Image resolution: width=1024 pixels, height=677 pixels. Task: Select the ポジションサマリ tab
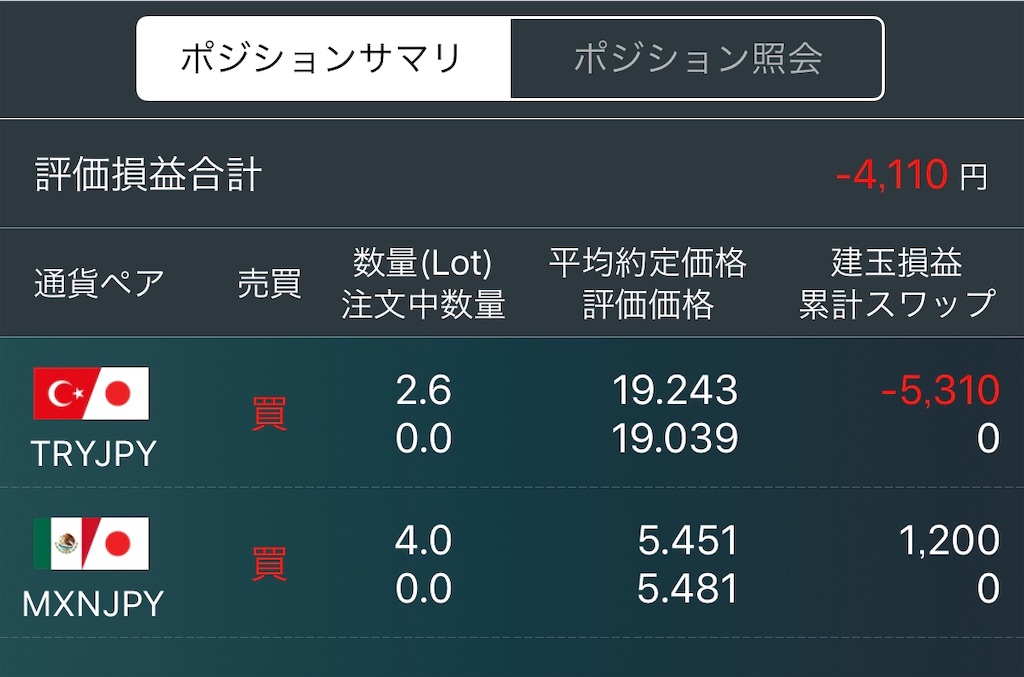[x=321, y=58]
